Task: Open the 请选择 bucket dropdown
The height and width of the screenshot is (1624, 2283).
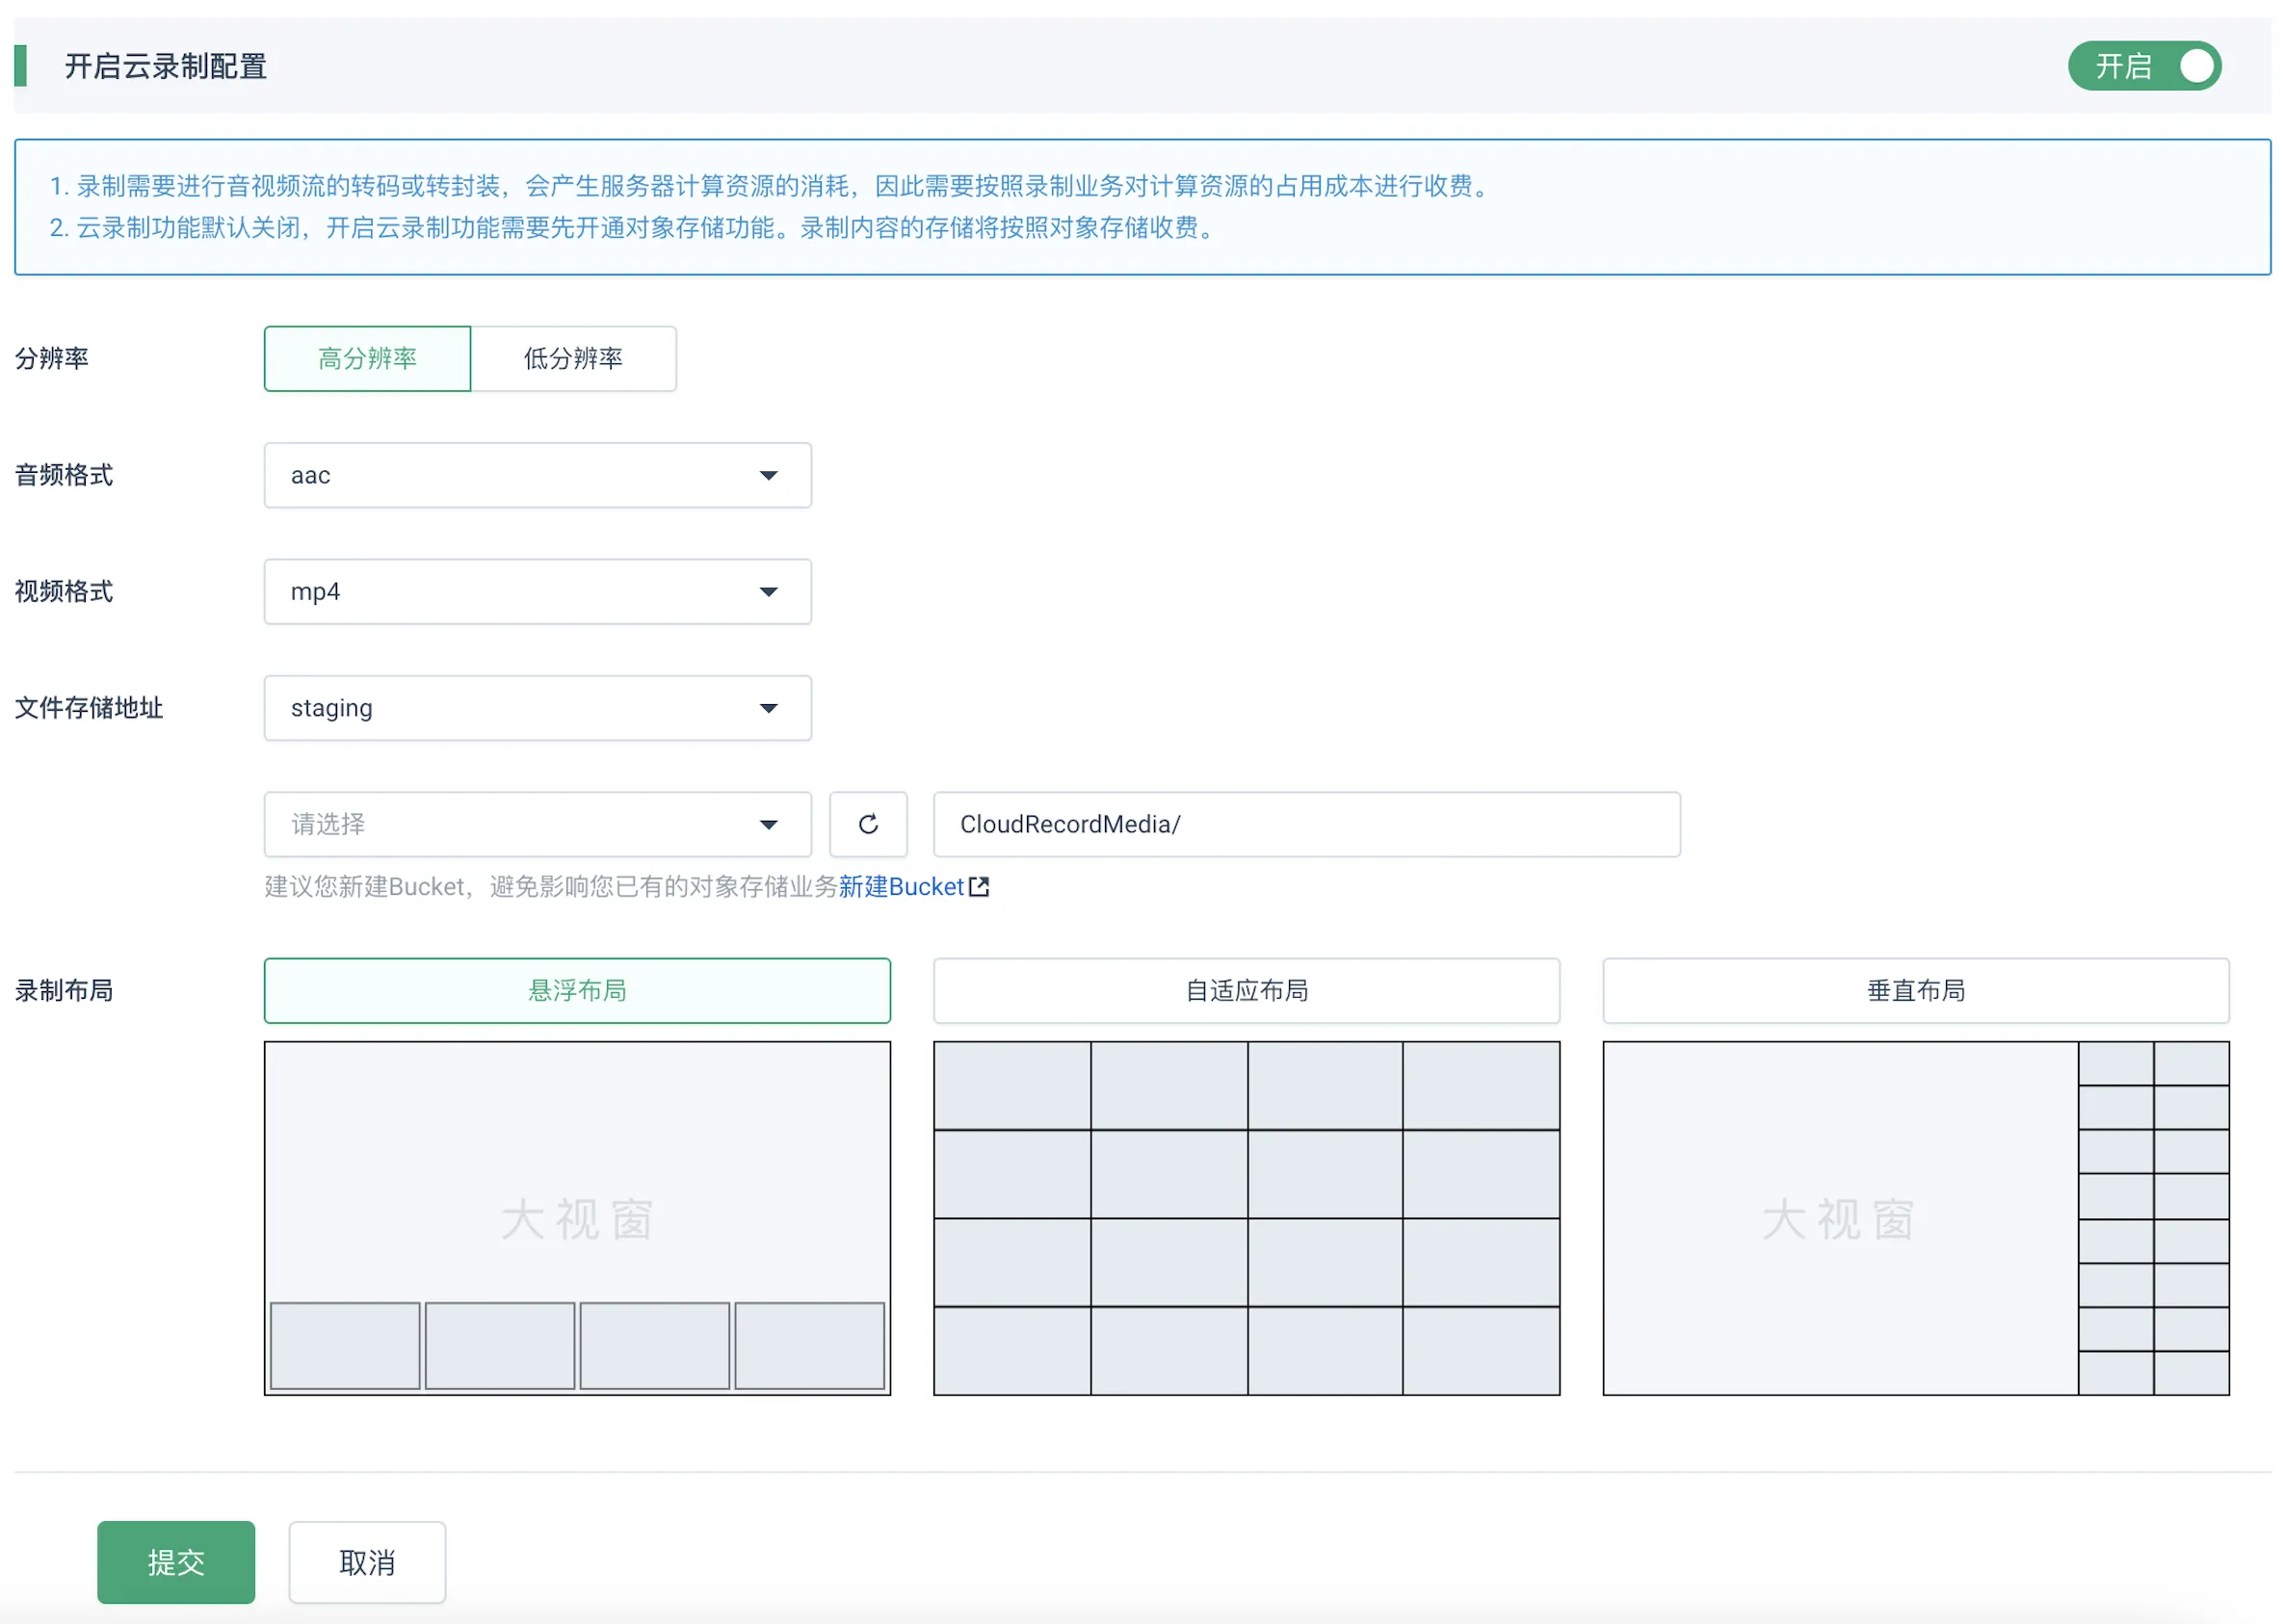Action: [x=537, y=824]
